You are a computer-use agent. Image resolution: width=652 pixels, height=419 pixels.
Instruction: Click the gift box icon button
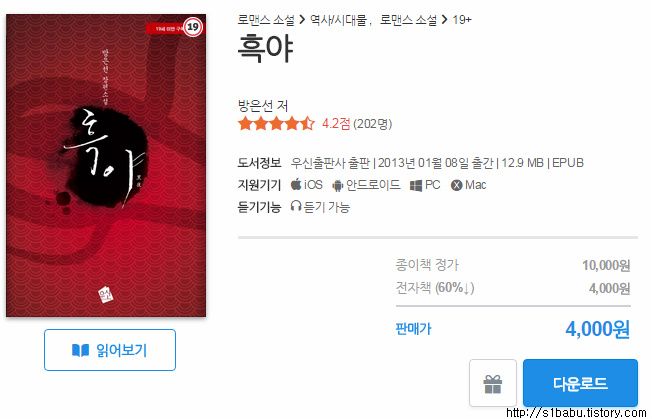pos(493,383)
